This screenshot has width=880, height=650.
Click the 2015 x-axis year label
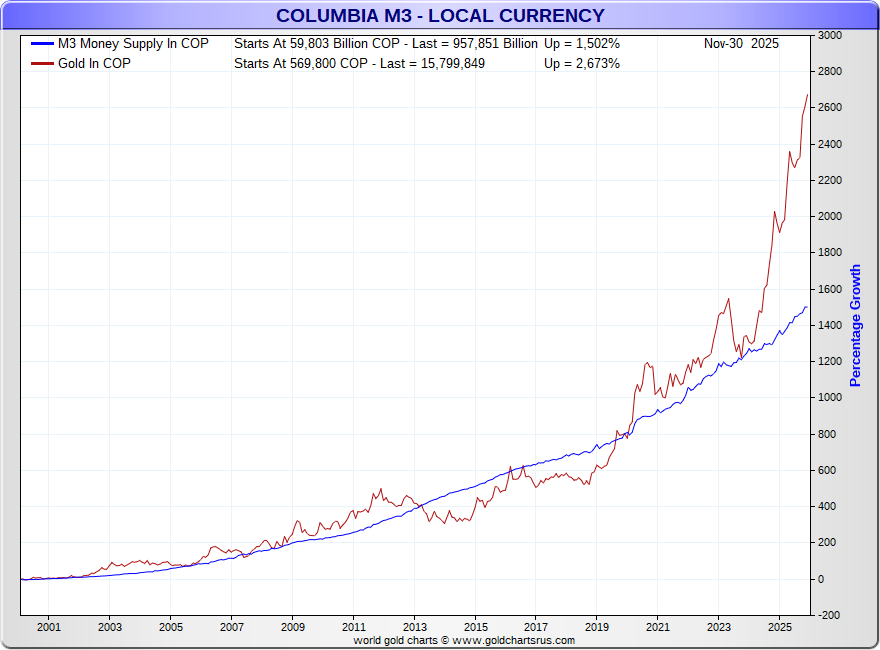tap(475, 627)
